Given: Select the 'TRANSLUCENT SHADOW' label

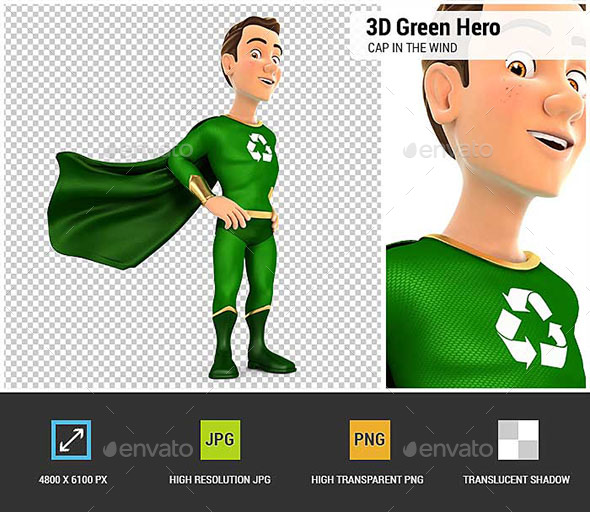Looking at the screenshot, I should click(x=516, y=480).
